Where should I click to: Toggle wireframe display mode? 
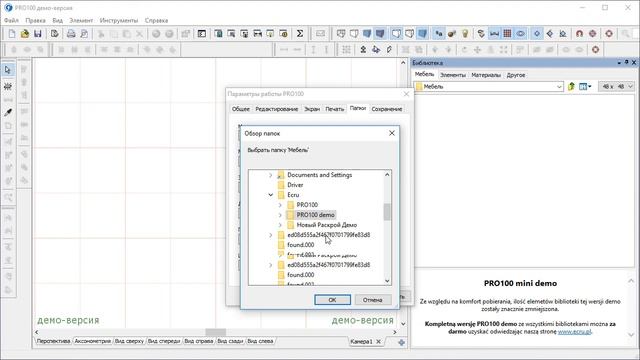click(341, 33)
